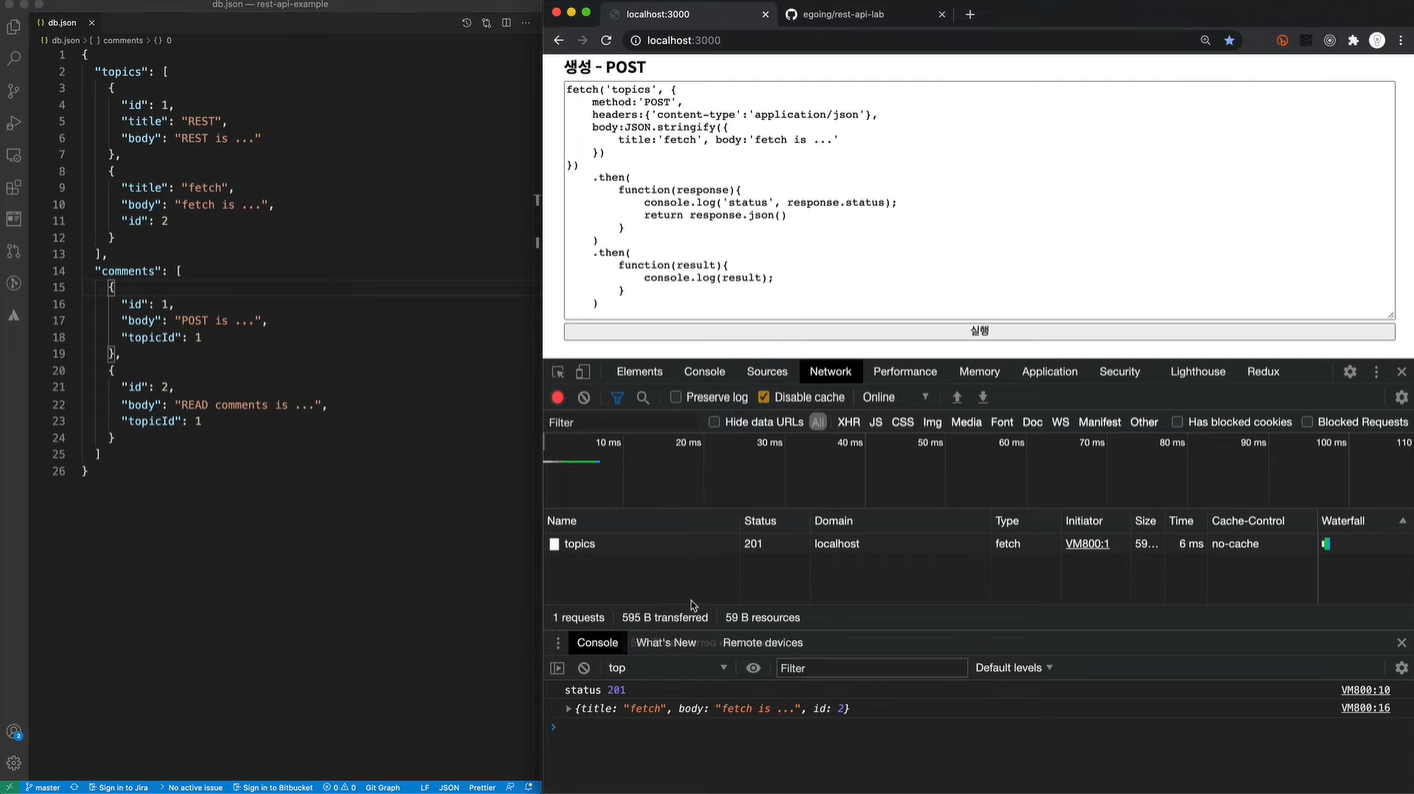This screenshot has width=1414, height=794.
Task: Open the drawer's three-dot tabs menu
Action: coord(558,643)
